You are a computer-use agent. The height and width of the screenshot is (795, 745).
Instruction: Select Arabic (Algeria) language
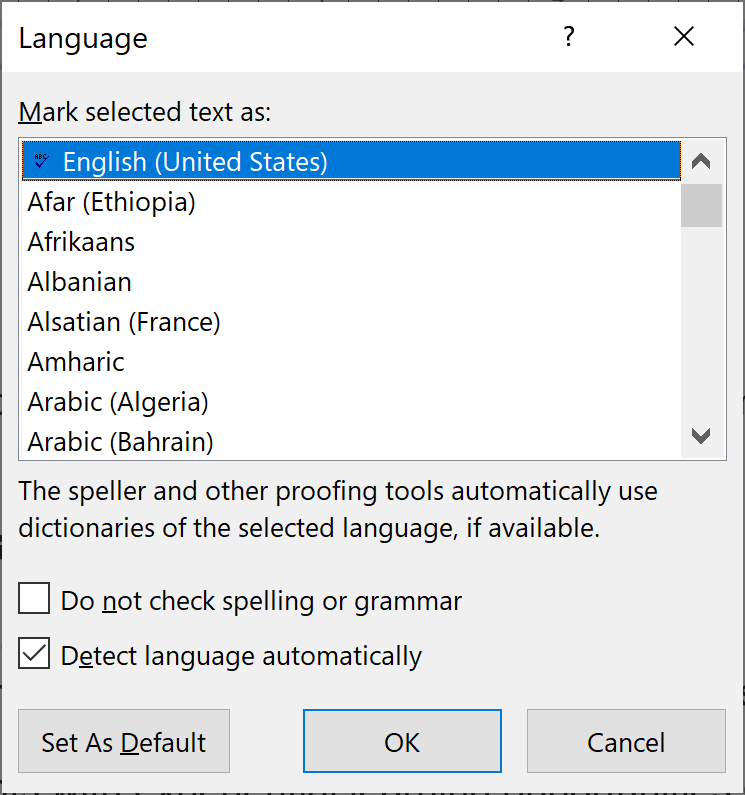118,402
